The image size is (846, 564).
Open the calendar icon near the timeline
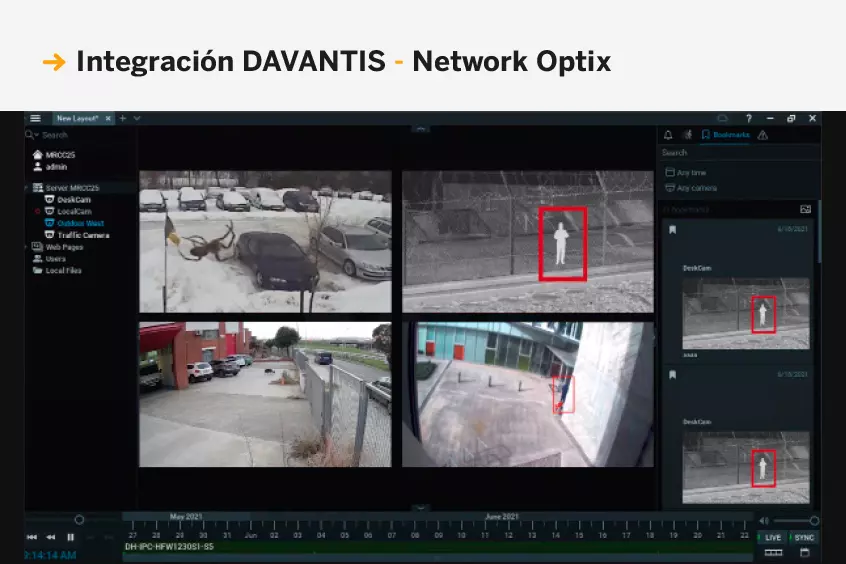[x=804, y=552]
